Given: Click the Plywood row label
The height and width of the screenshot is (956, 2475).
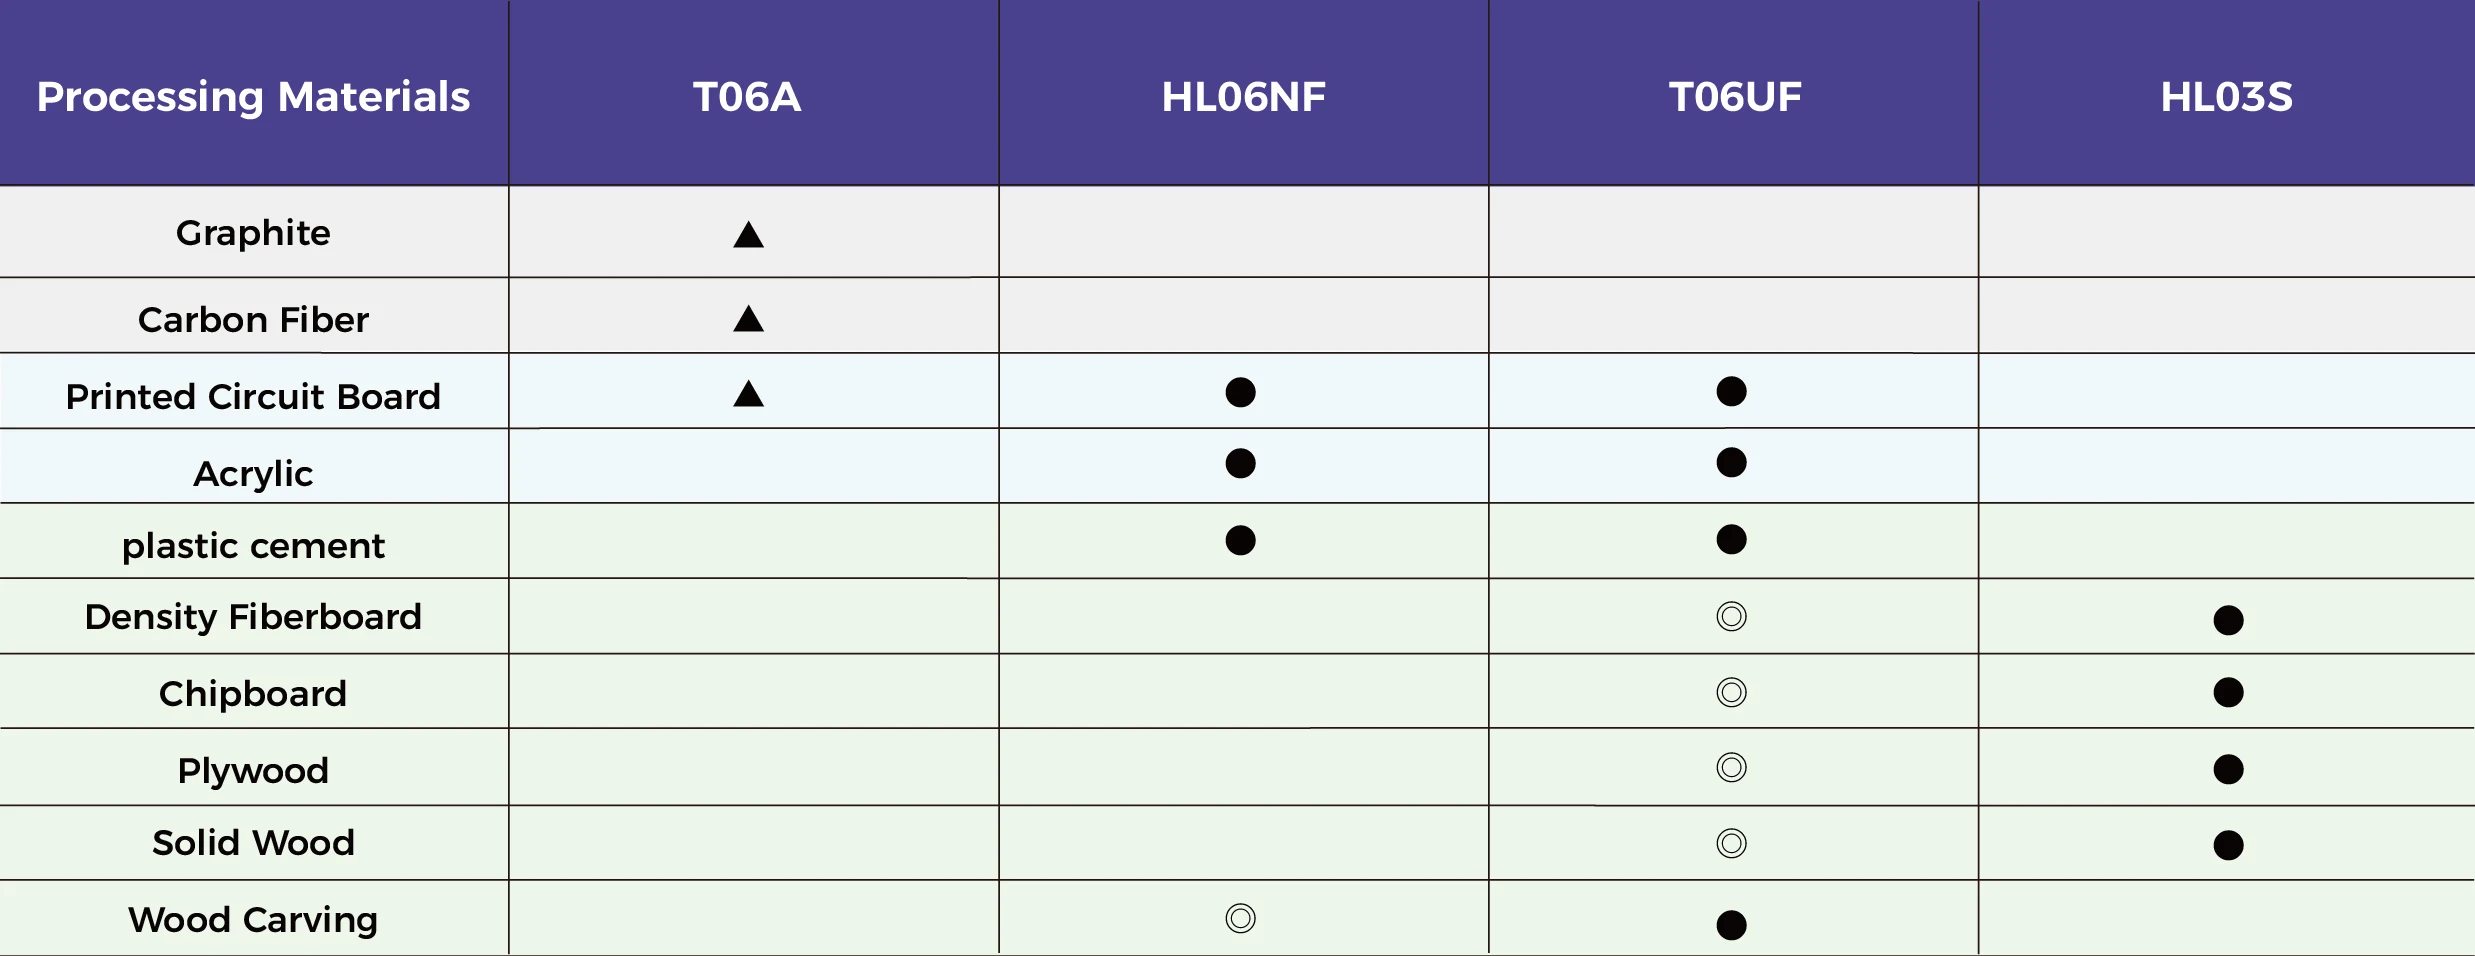Looking at the screenshot, I should click(253, 770).
